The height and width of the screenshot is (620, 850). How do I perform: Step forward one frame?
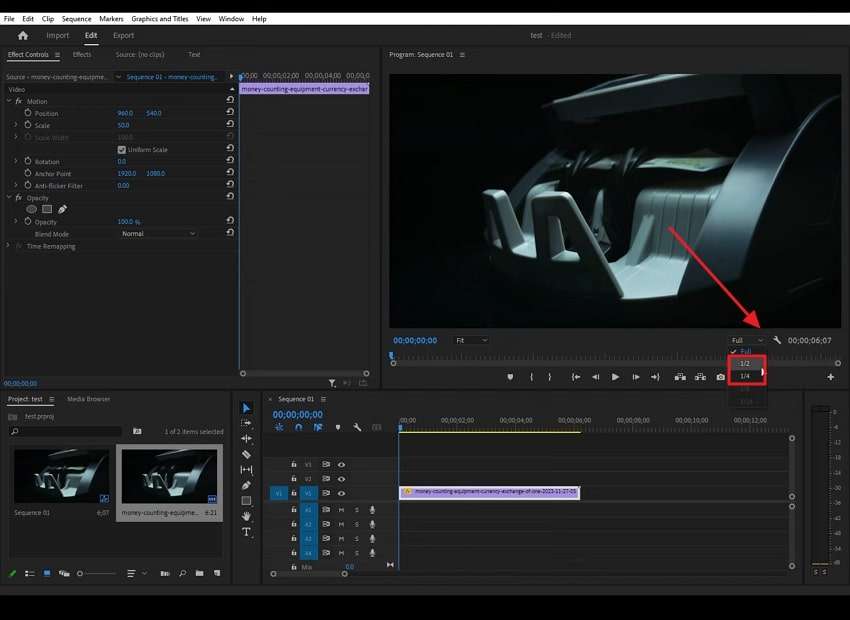(x=636, y=377)
